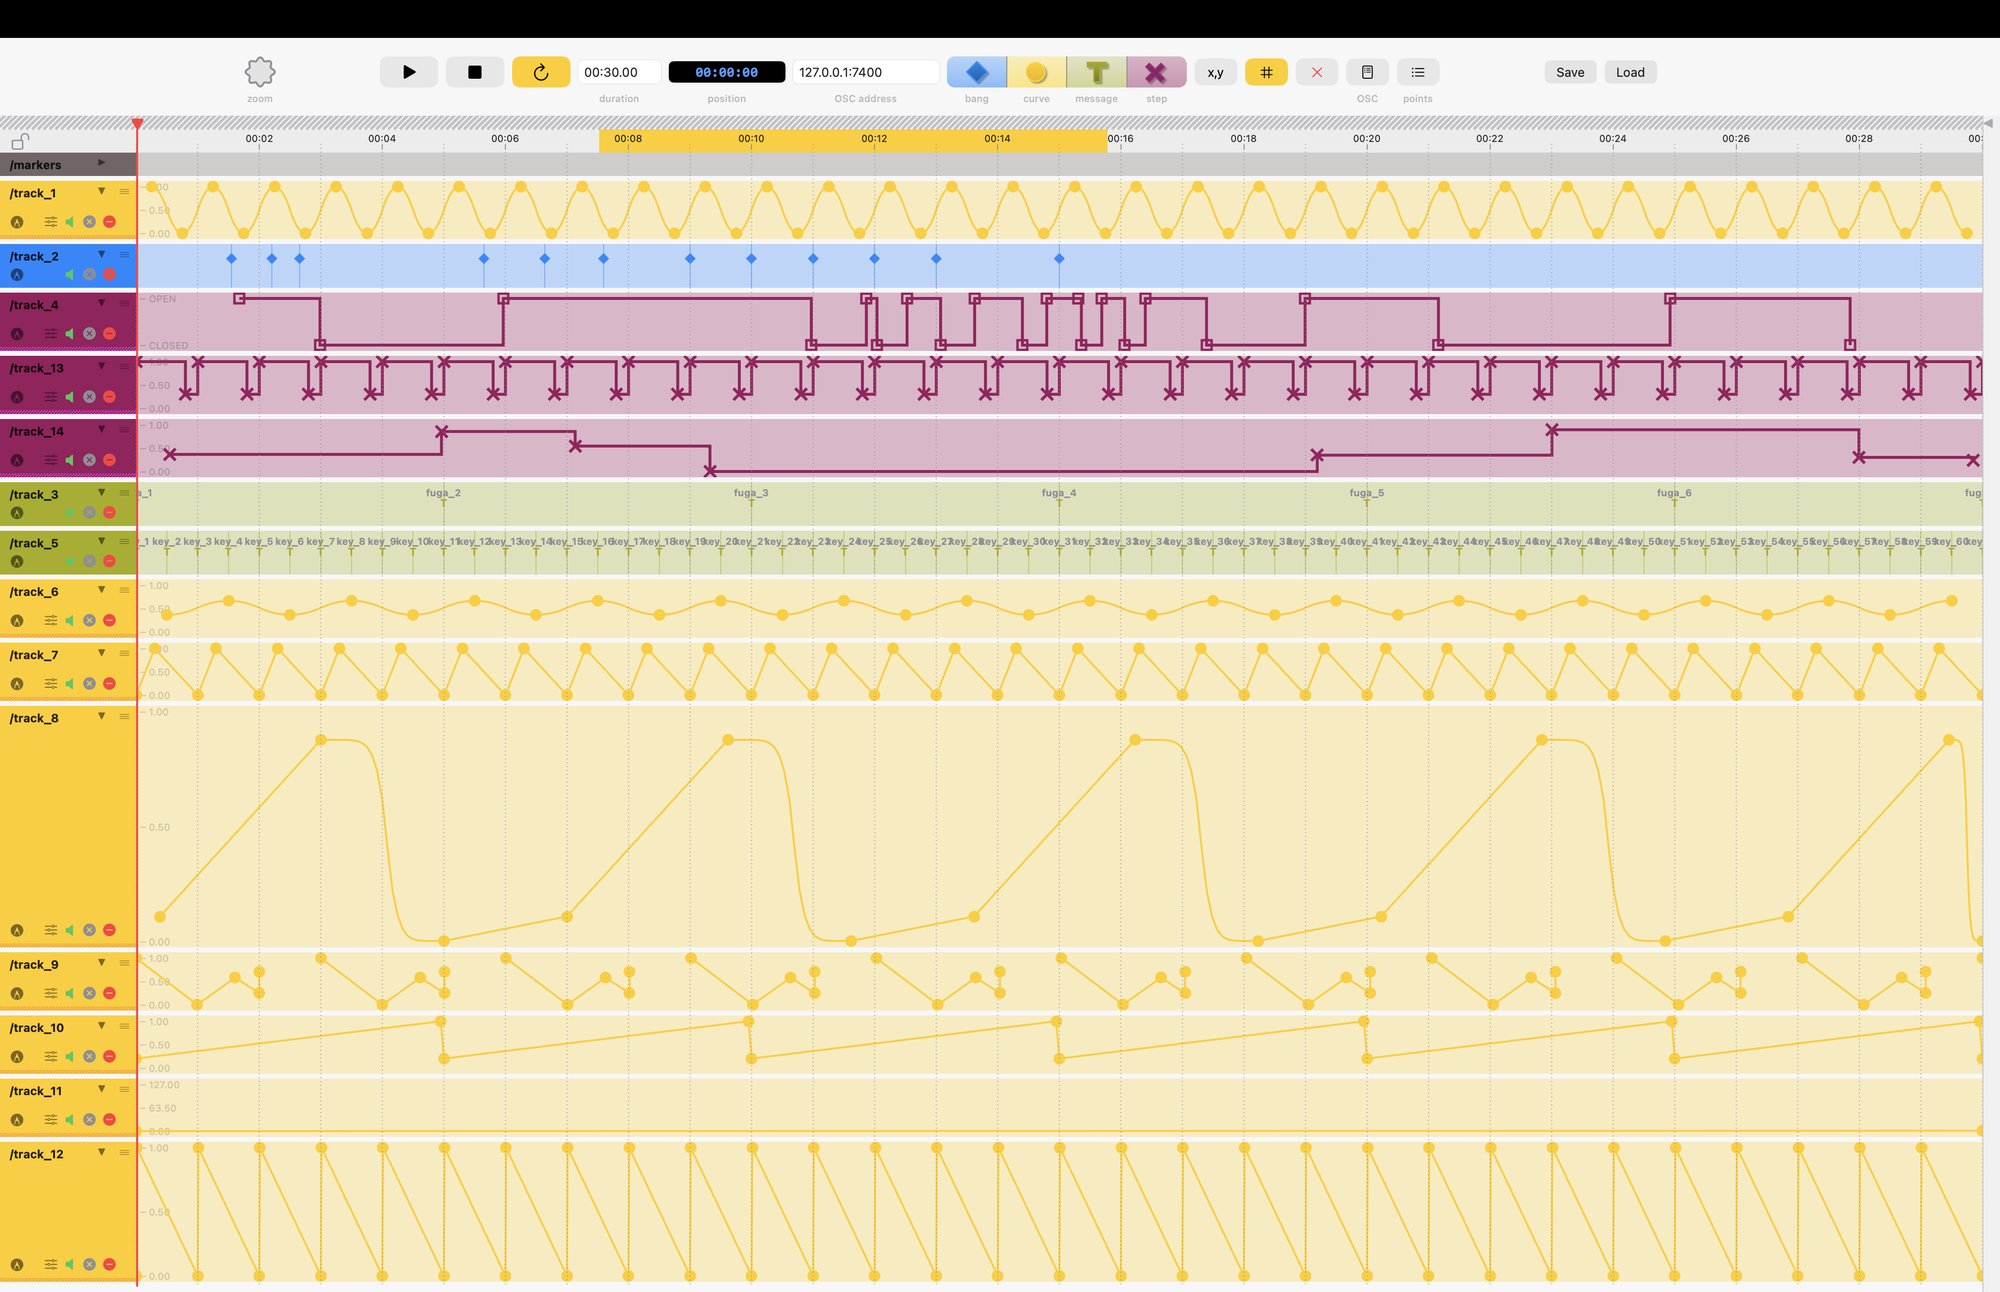
Task: Add a step track with the purple X
Action: tap(1156, 72)
